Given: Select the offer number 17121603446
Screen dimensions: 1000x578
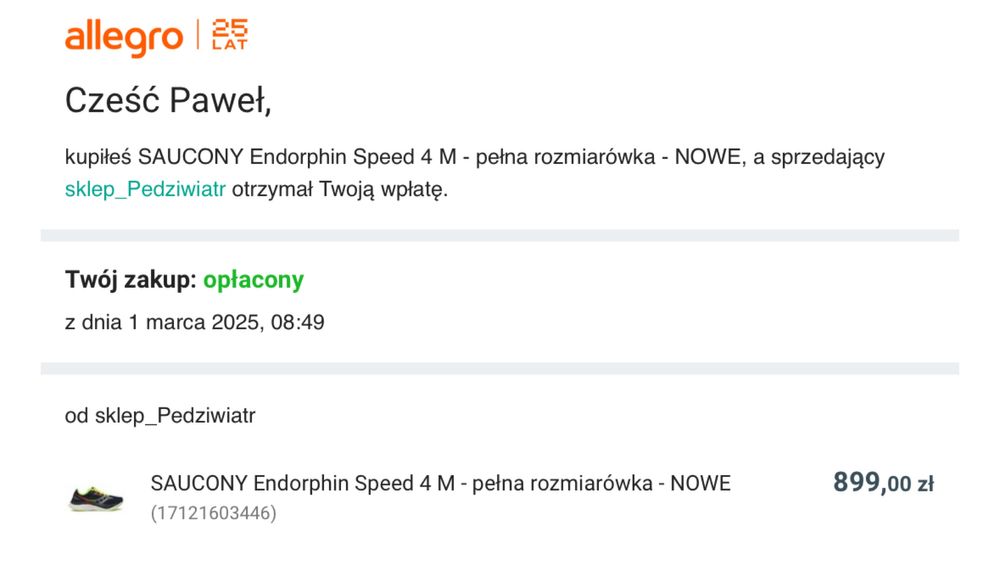Looking at the screenshot, I should pyautogui.click(x=214, y=513).
